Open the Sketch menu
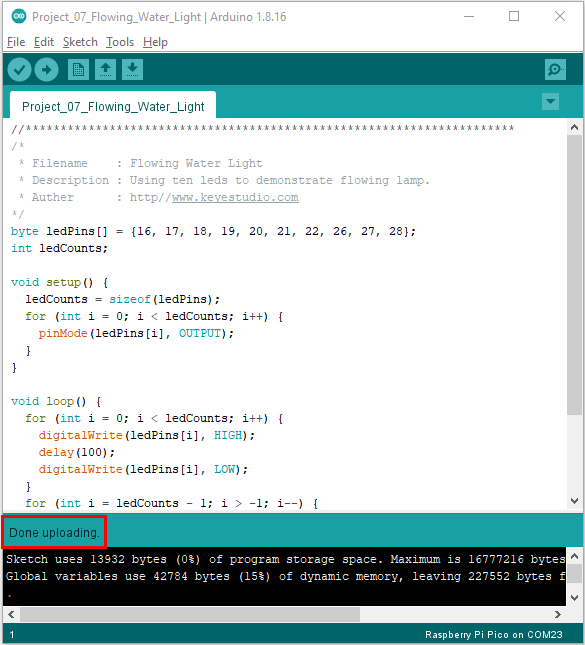 [x=80, y=42]
